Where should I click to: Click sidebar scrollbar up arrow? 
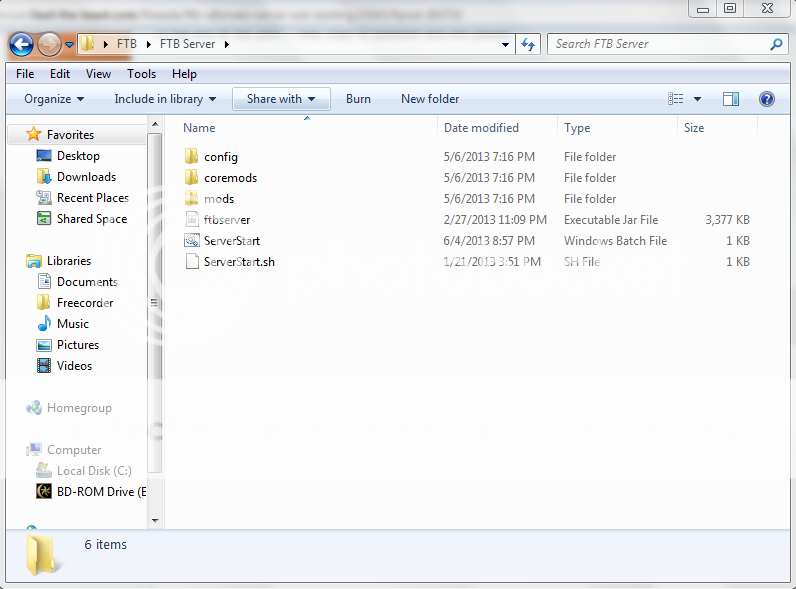[x=155, y=124]
